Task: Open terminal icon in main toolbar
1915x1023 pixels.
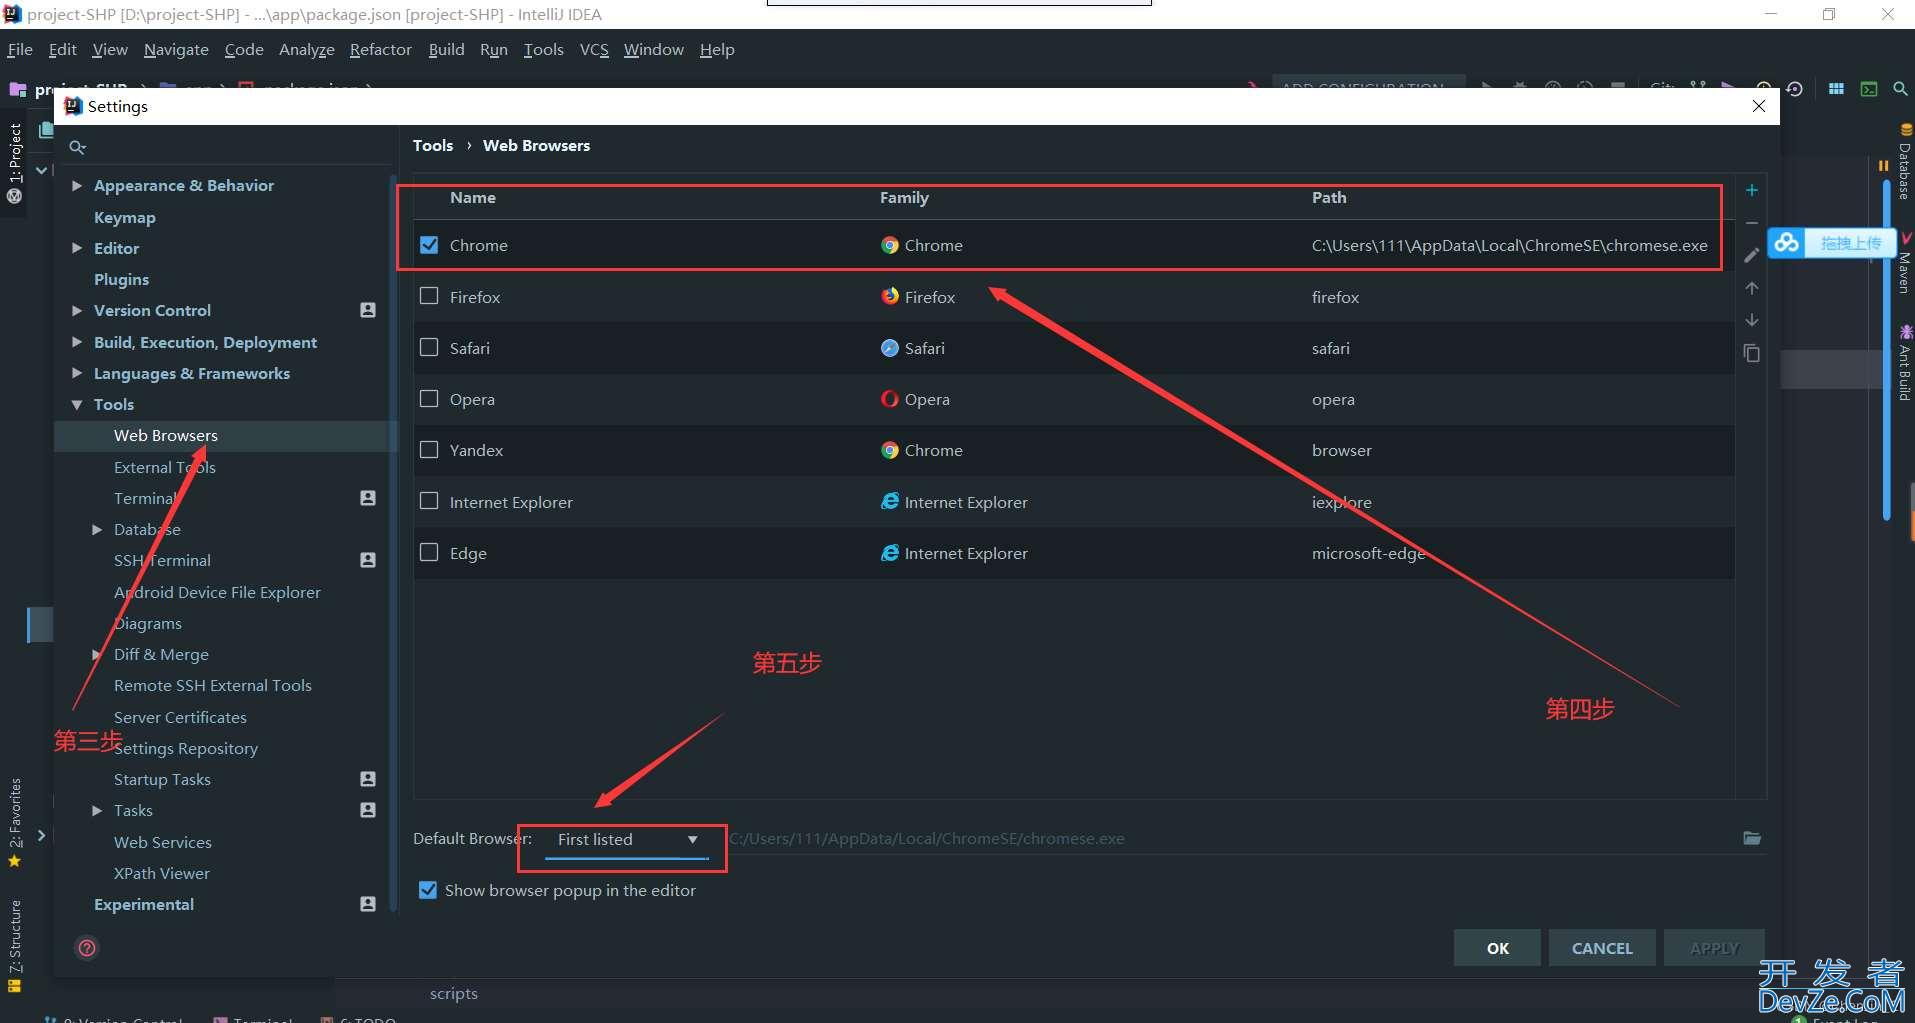Action: point(1868,89)
